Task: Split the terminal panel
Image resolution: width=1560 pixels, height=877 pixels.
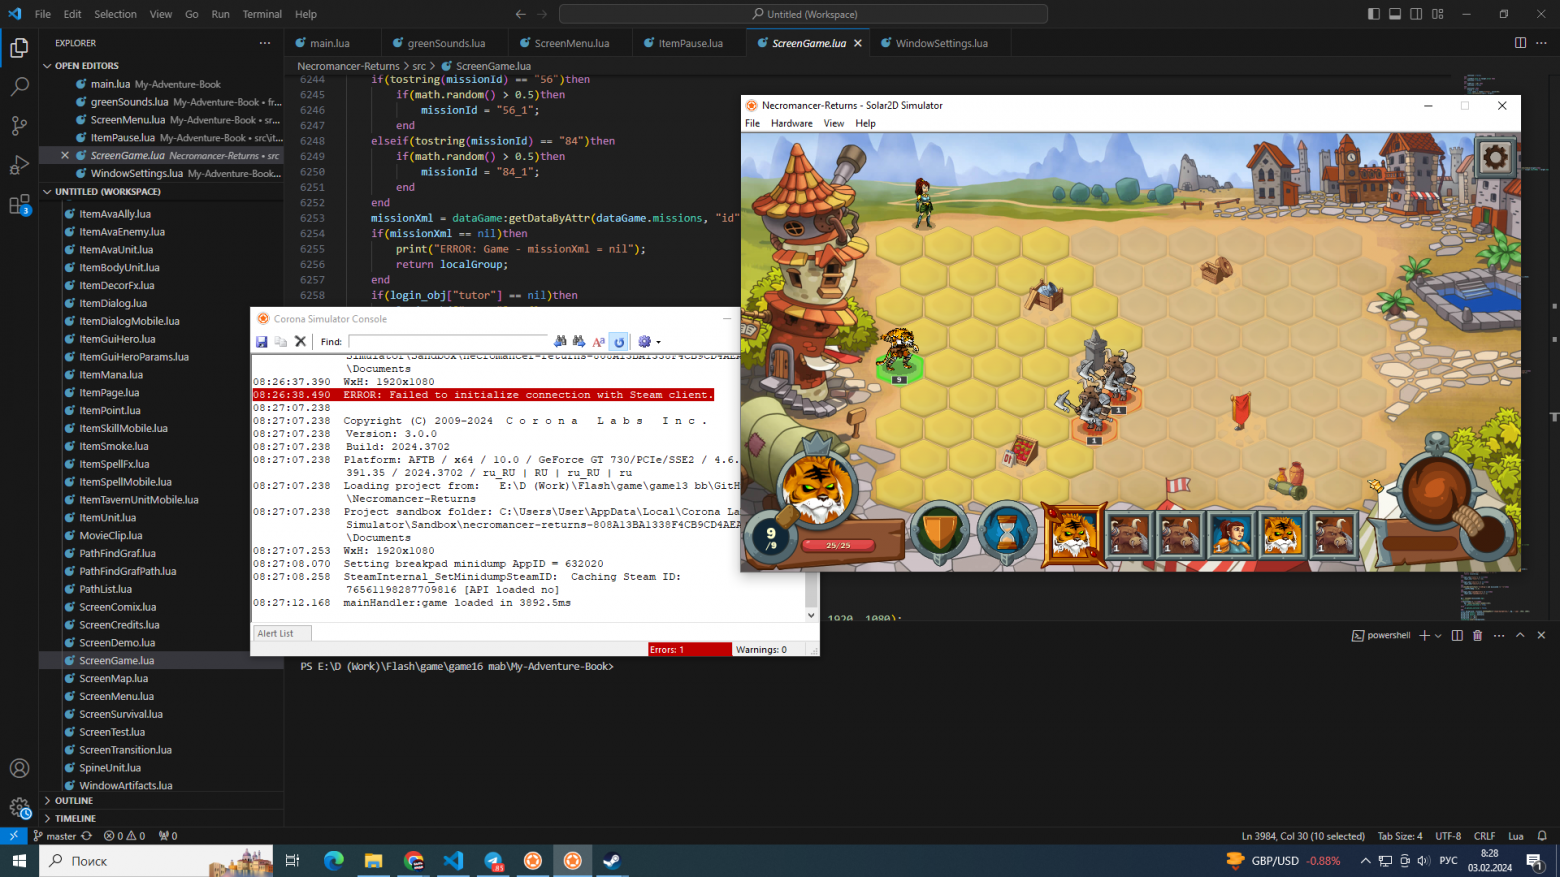Action: point(1457,635)
